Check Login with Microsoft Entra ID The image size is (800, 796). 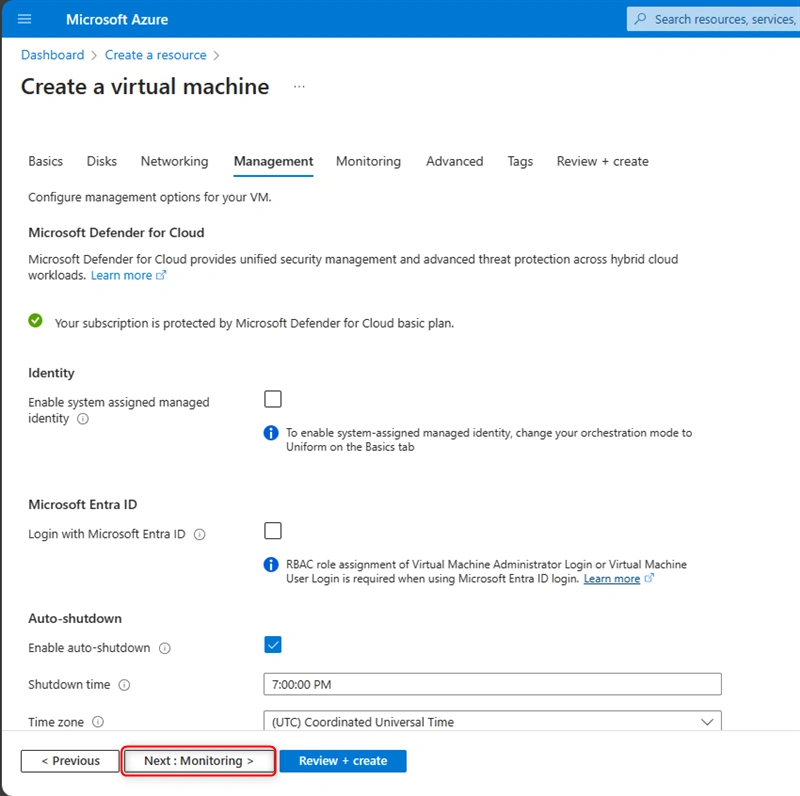tap(273, 531)
